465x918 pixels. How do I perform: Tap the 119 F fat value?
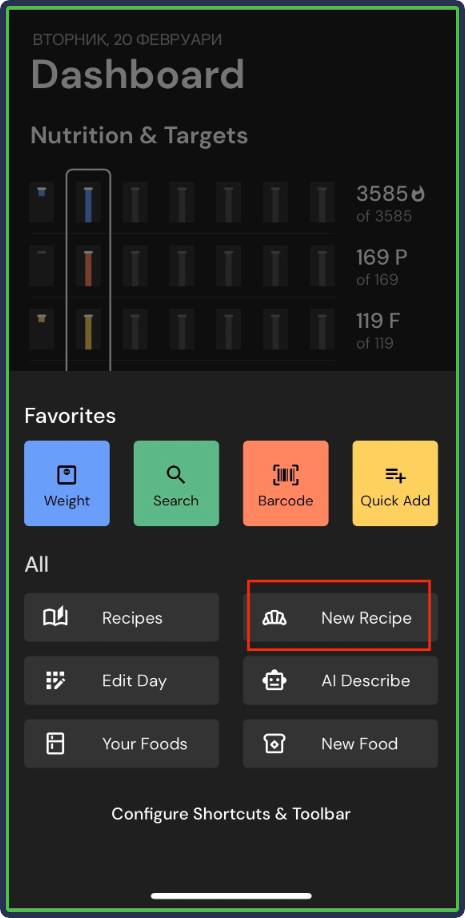(378, 321)
